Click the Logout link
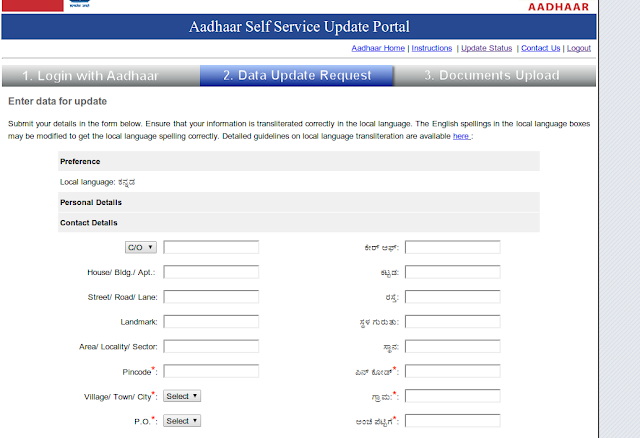 click(578, 48)
